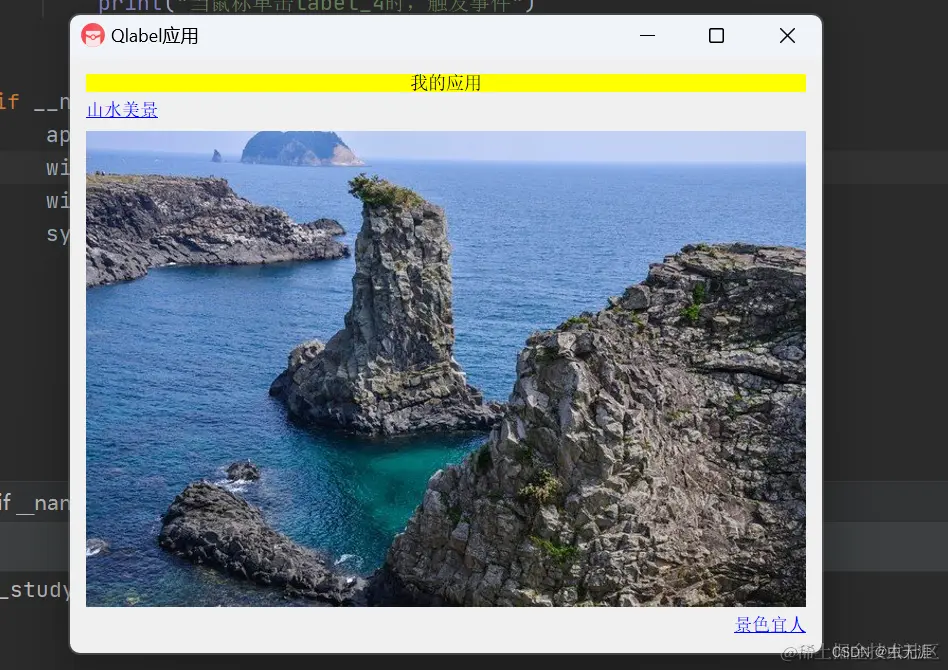948x670 pixels.
Task: Click the scenic sea rock photo
Action: click(x=445, y=368)
